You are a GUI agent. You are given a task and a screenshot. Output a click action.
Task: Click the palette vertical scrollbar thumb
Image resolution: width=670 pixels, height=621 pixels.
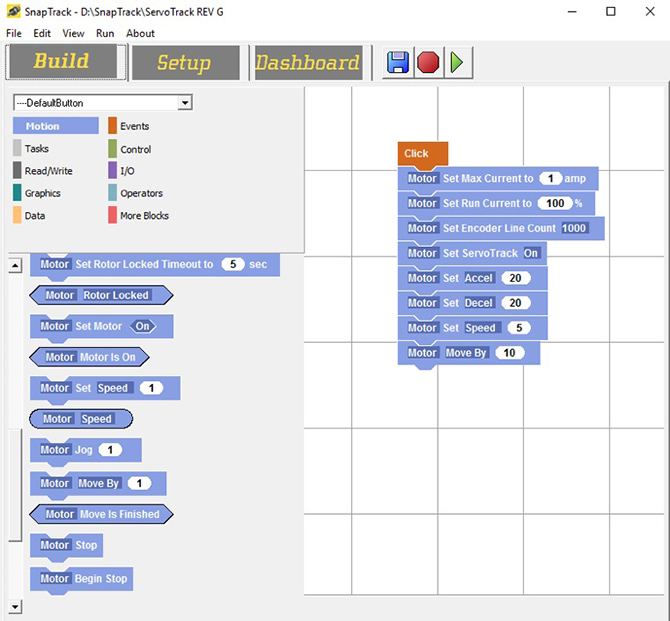(15, 485)
